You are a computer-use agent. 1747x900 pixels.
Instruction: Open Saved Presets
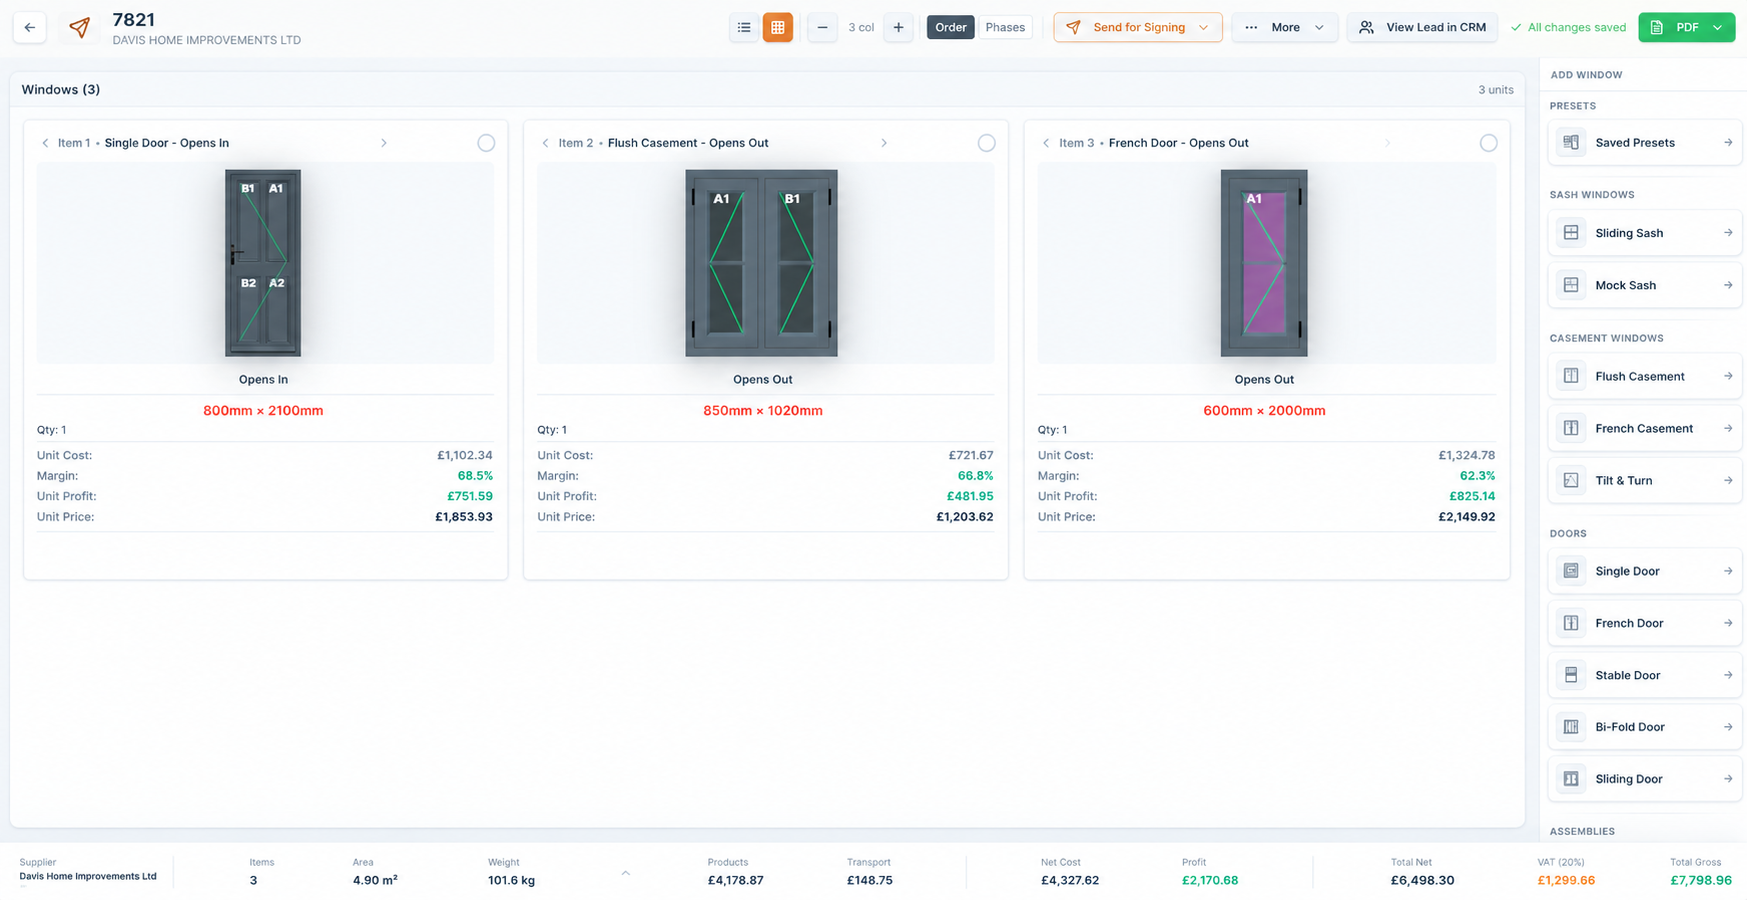1645,143
